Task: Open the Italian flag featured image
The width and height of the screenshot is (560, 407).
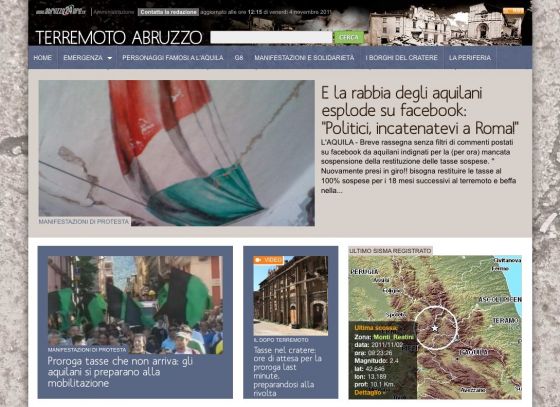Action: pos(176,153)
